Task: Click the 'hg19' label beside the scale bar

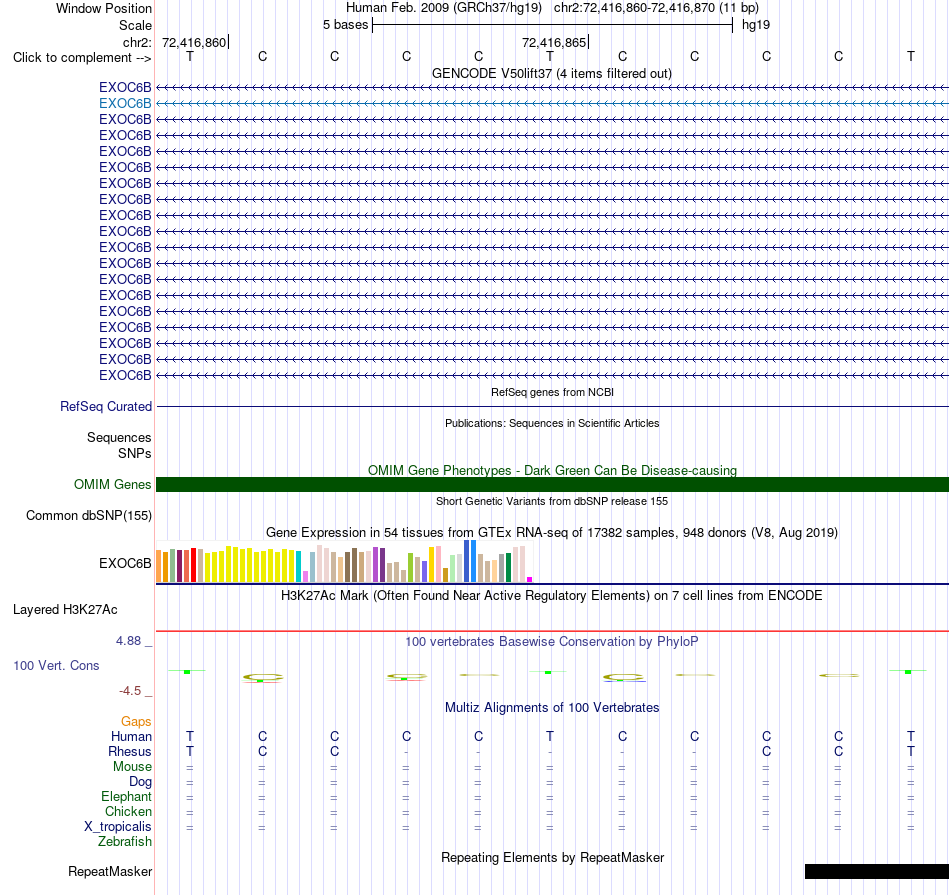Action: (x=756, y=25)
